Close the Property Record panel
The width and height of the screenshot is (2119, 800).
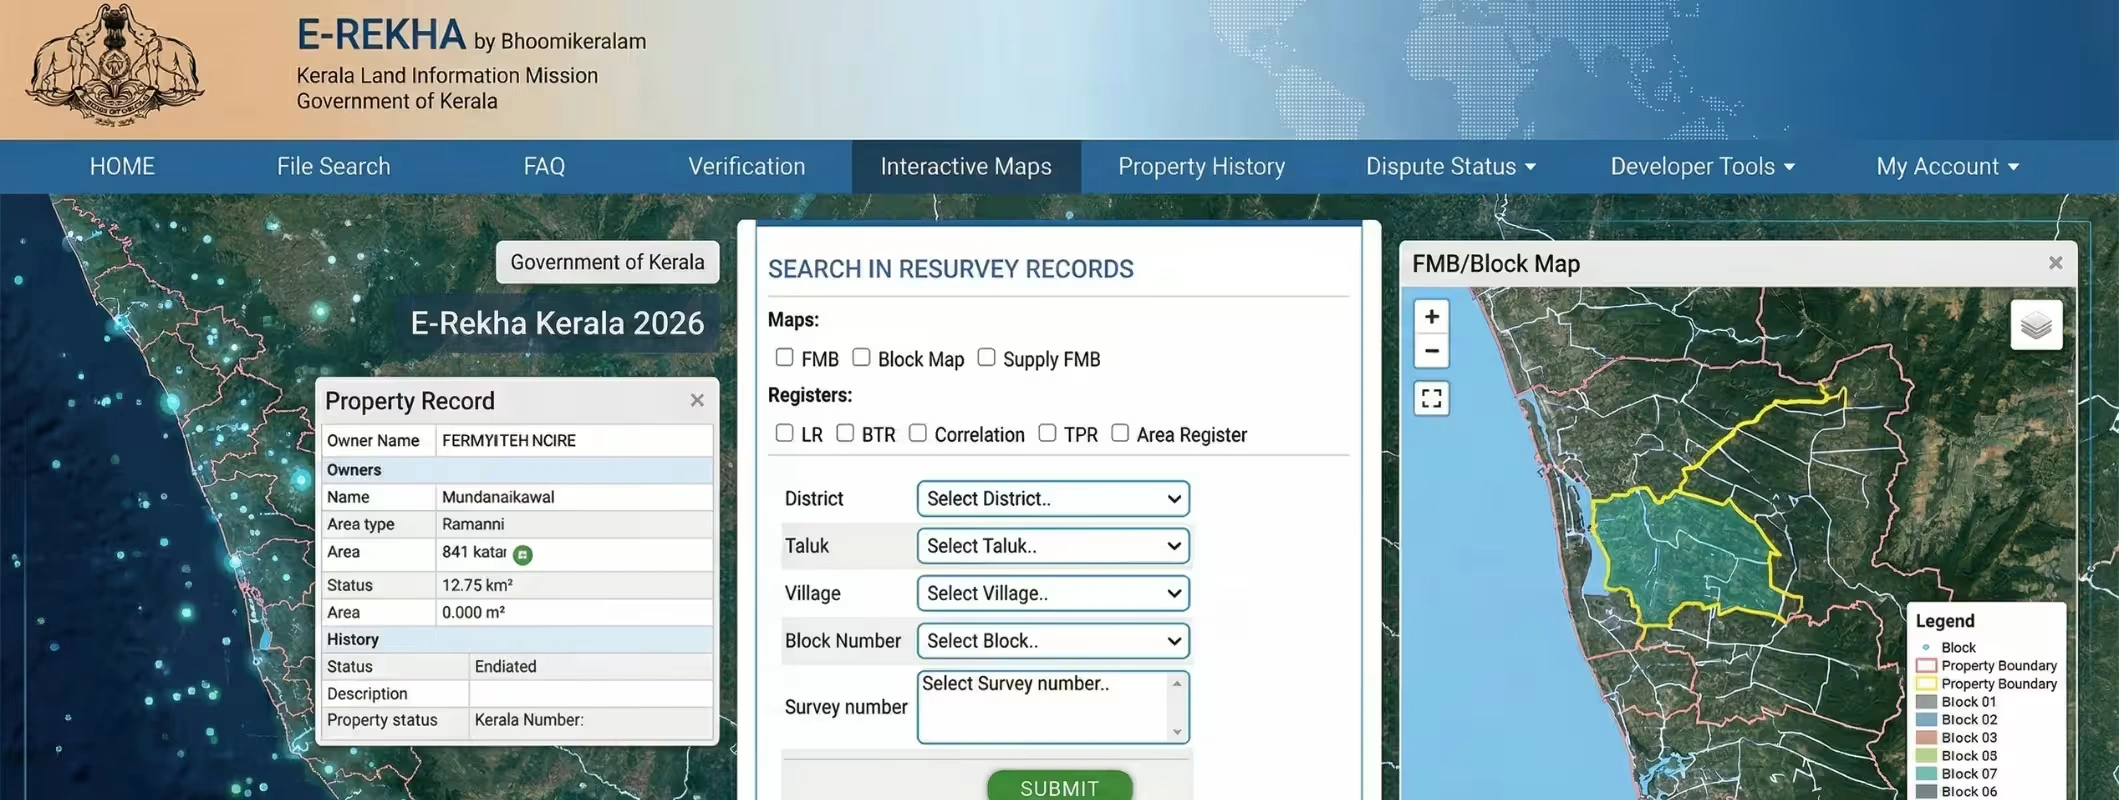click(697, 400)
